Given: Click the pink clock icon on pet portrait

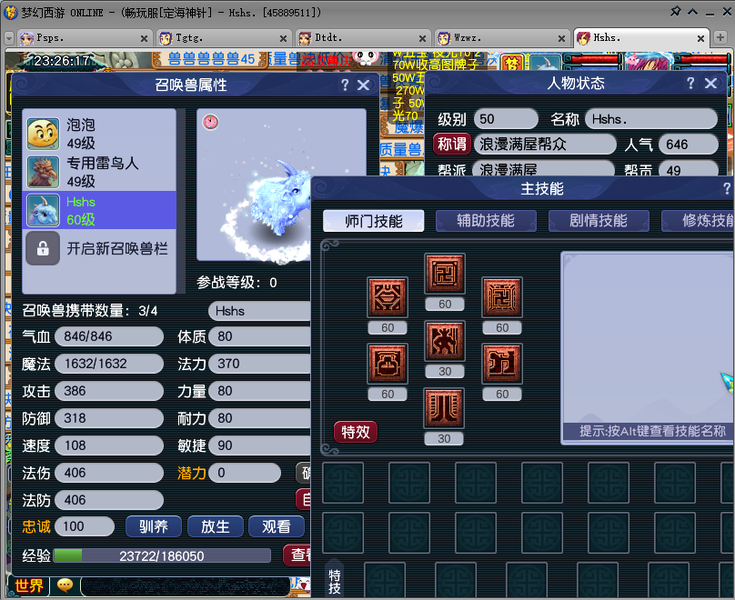Looking at the screenshot, I should (x=210, y=122).
